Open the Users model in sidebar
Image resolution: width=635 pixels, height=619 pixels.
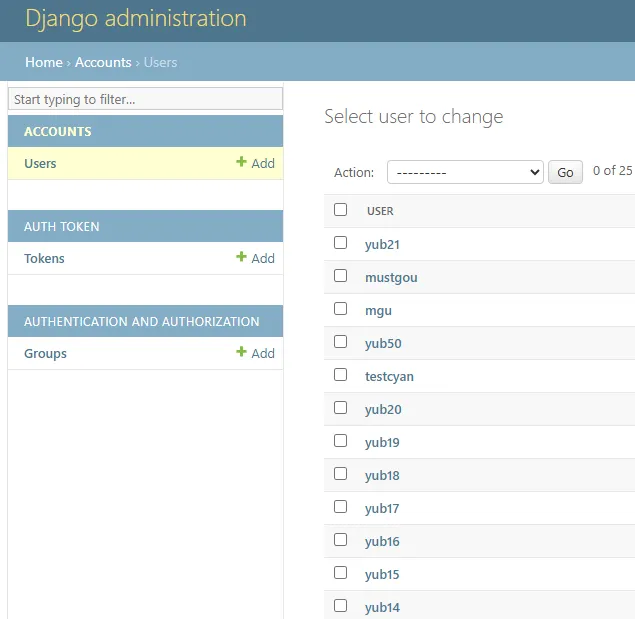[x=40, y=163]
